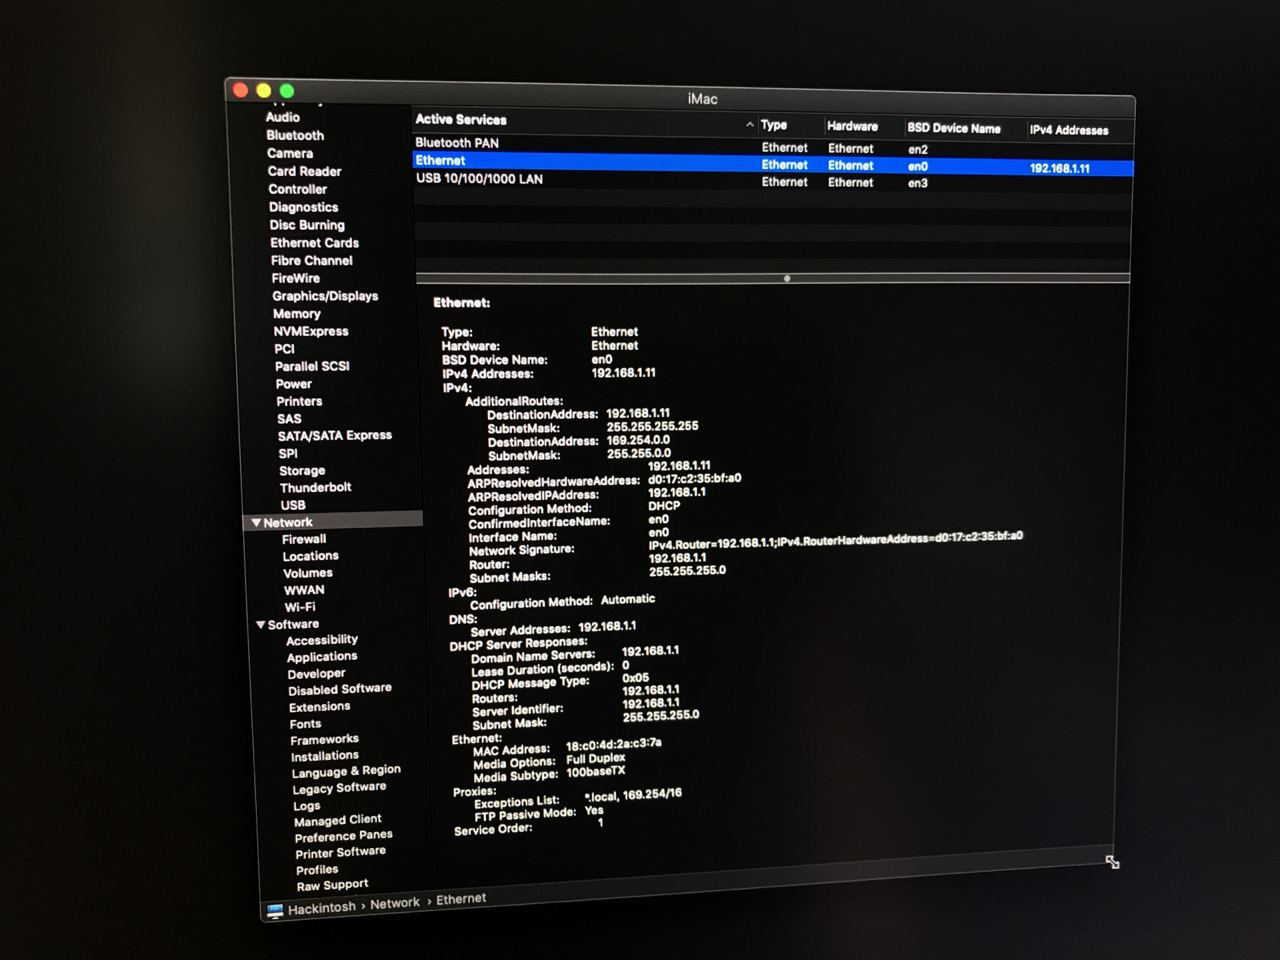
Task: Click Network in the bottom path bar
Action: (395, 903)
